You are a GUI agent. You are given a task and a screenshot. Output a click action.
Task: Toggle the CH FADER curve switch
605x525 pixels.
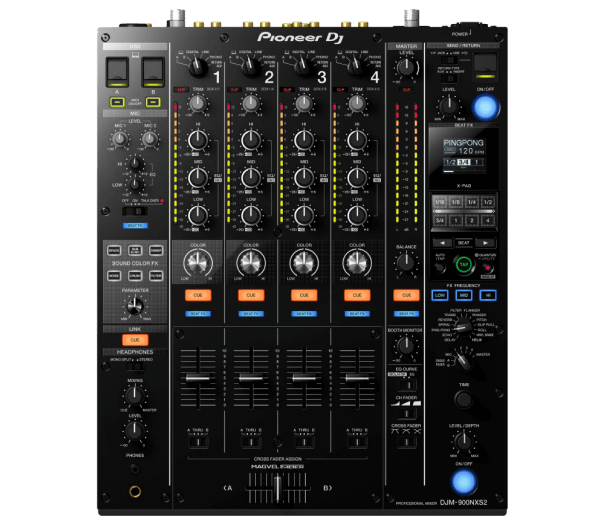(x=406, y=414)
